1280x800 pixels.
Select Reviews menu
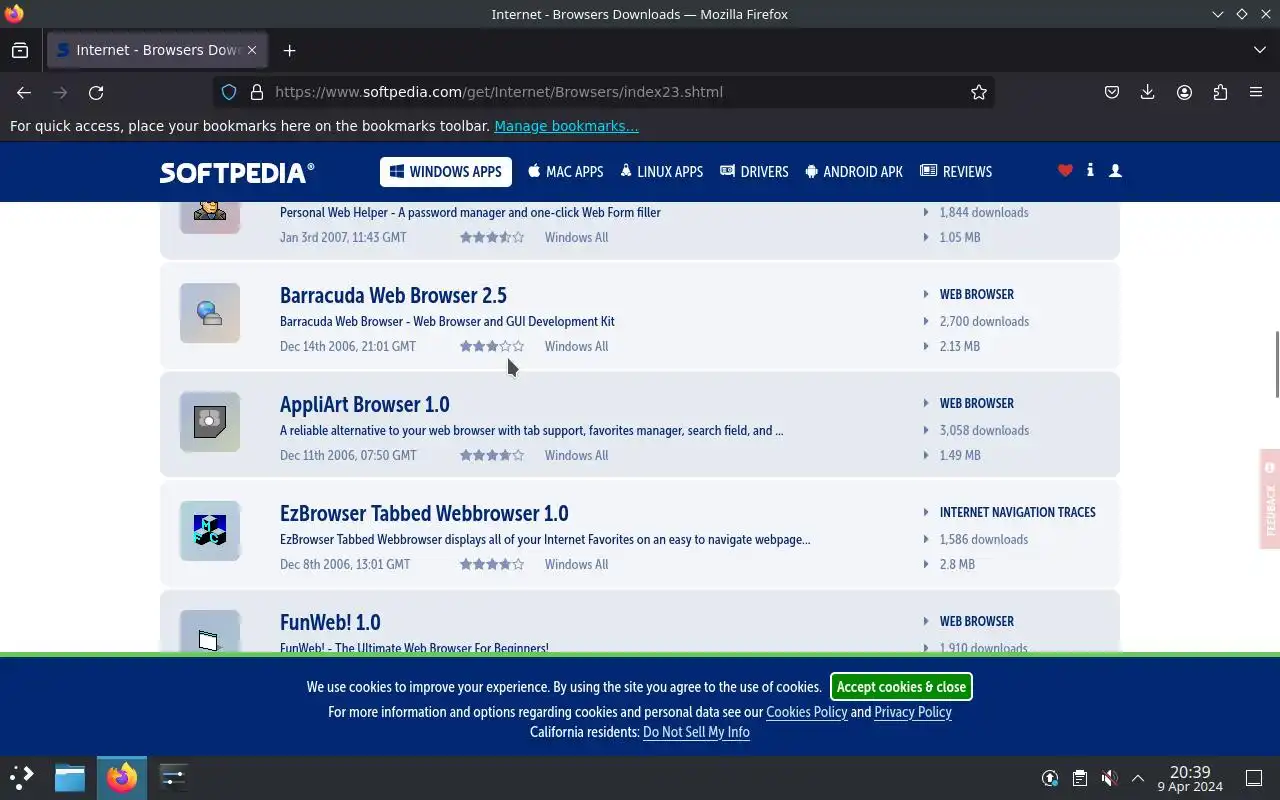(956, 172)
